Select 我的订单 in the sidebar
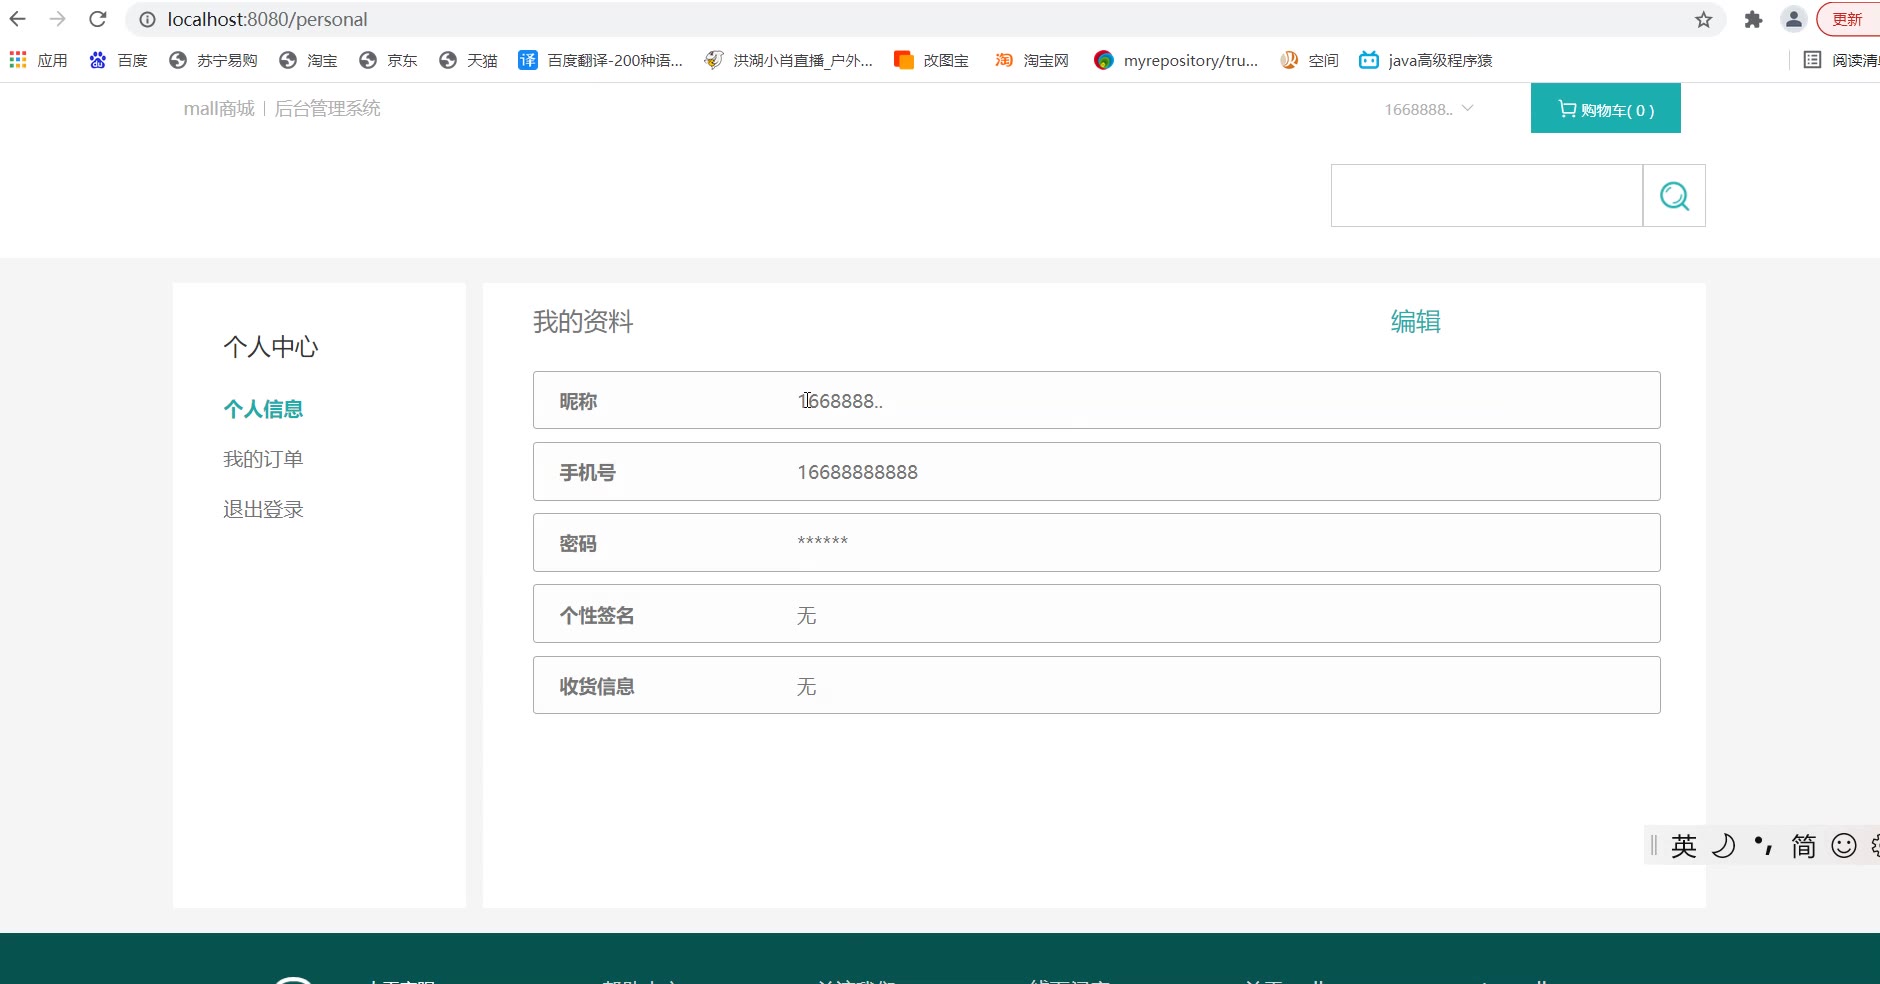Screen dimensions: 1880x984 tap(263, 459)
